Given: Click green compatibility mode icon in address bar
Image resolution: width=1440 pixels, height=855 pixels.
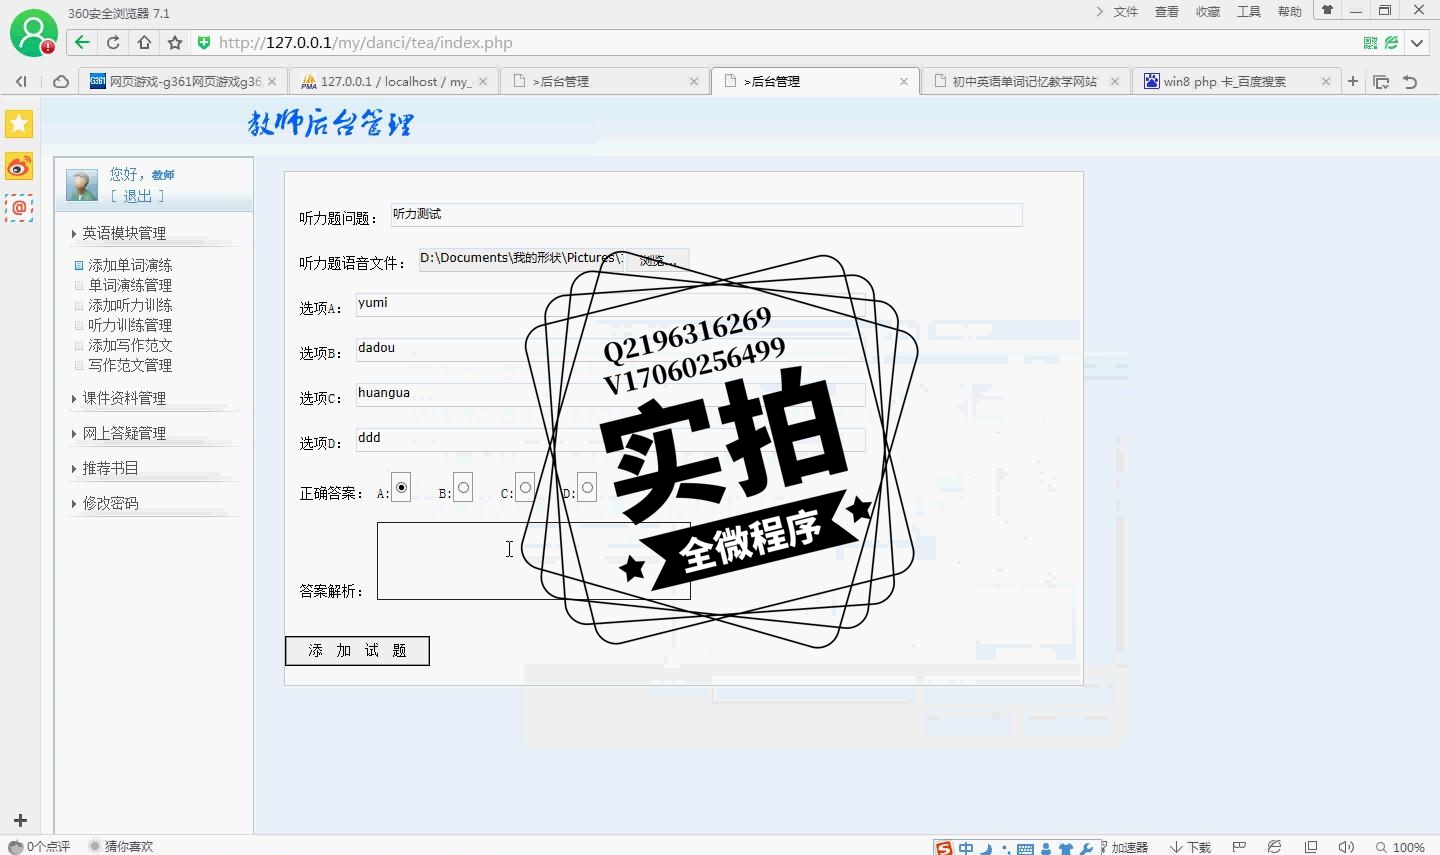Looking at the screenshot, I should [x=1391, y=42].
